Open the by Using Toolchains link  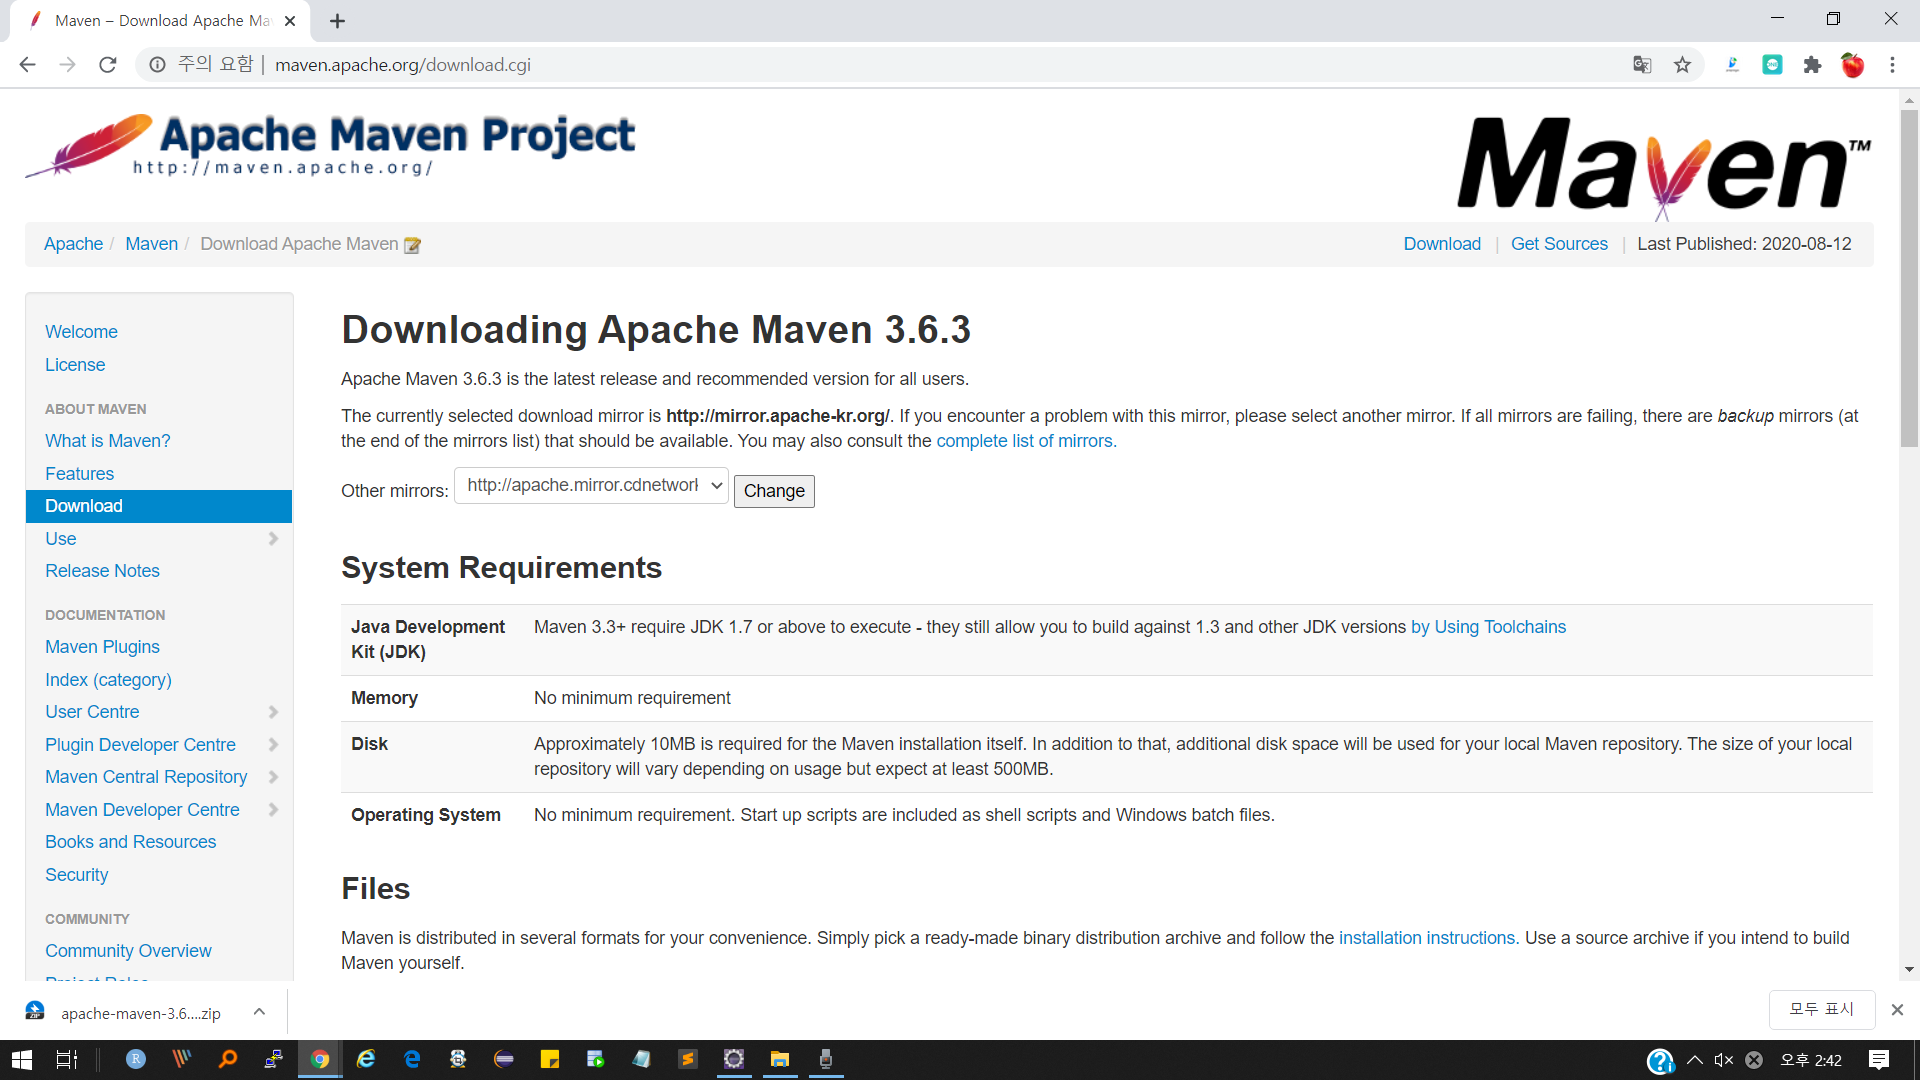pyautogui.click(x=1488, y=627)
